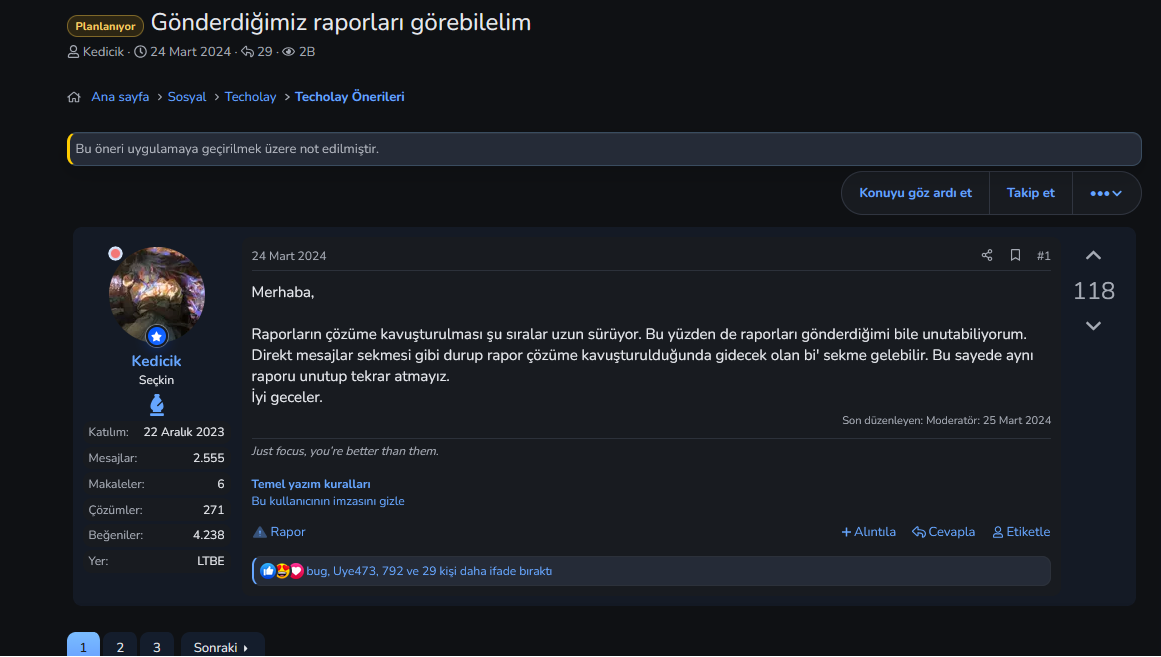The height and width of the screenshot is (657, 1161).
Task: Click the Son düzenleyen moderator note
Action: point(946,420)
